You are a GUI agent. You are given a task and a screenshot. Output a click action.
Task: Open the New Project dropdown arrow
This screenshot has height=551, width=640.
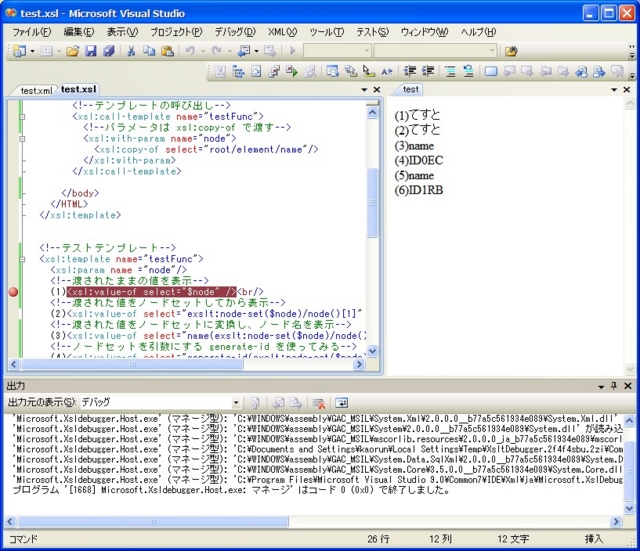click(32, 51)
